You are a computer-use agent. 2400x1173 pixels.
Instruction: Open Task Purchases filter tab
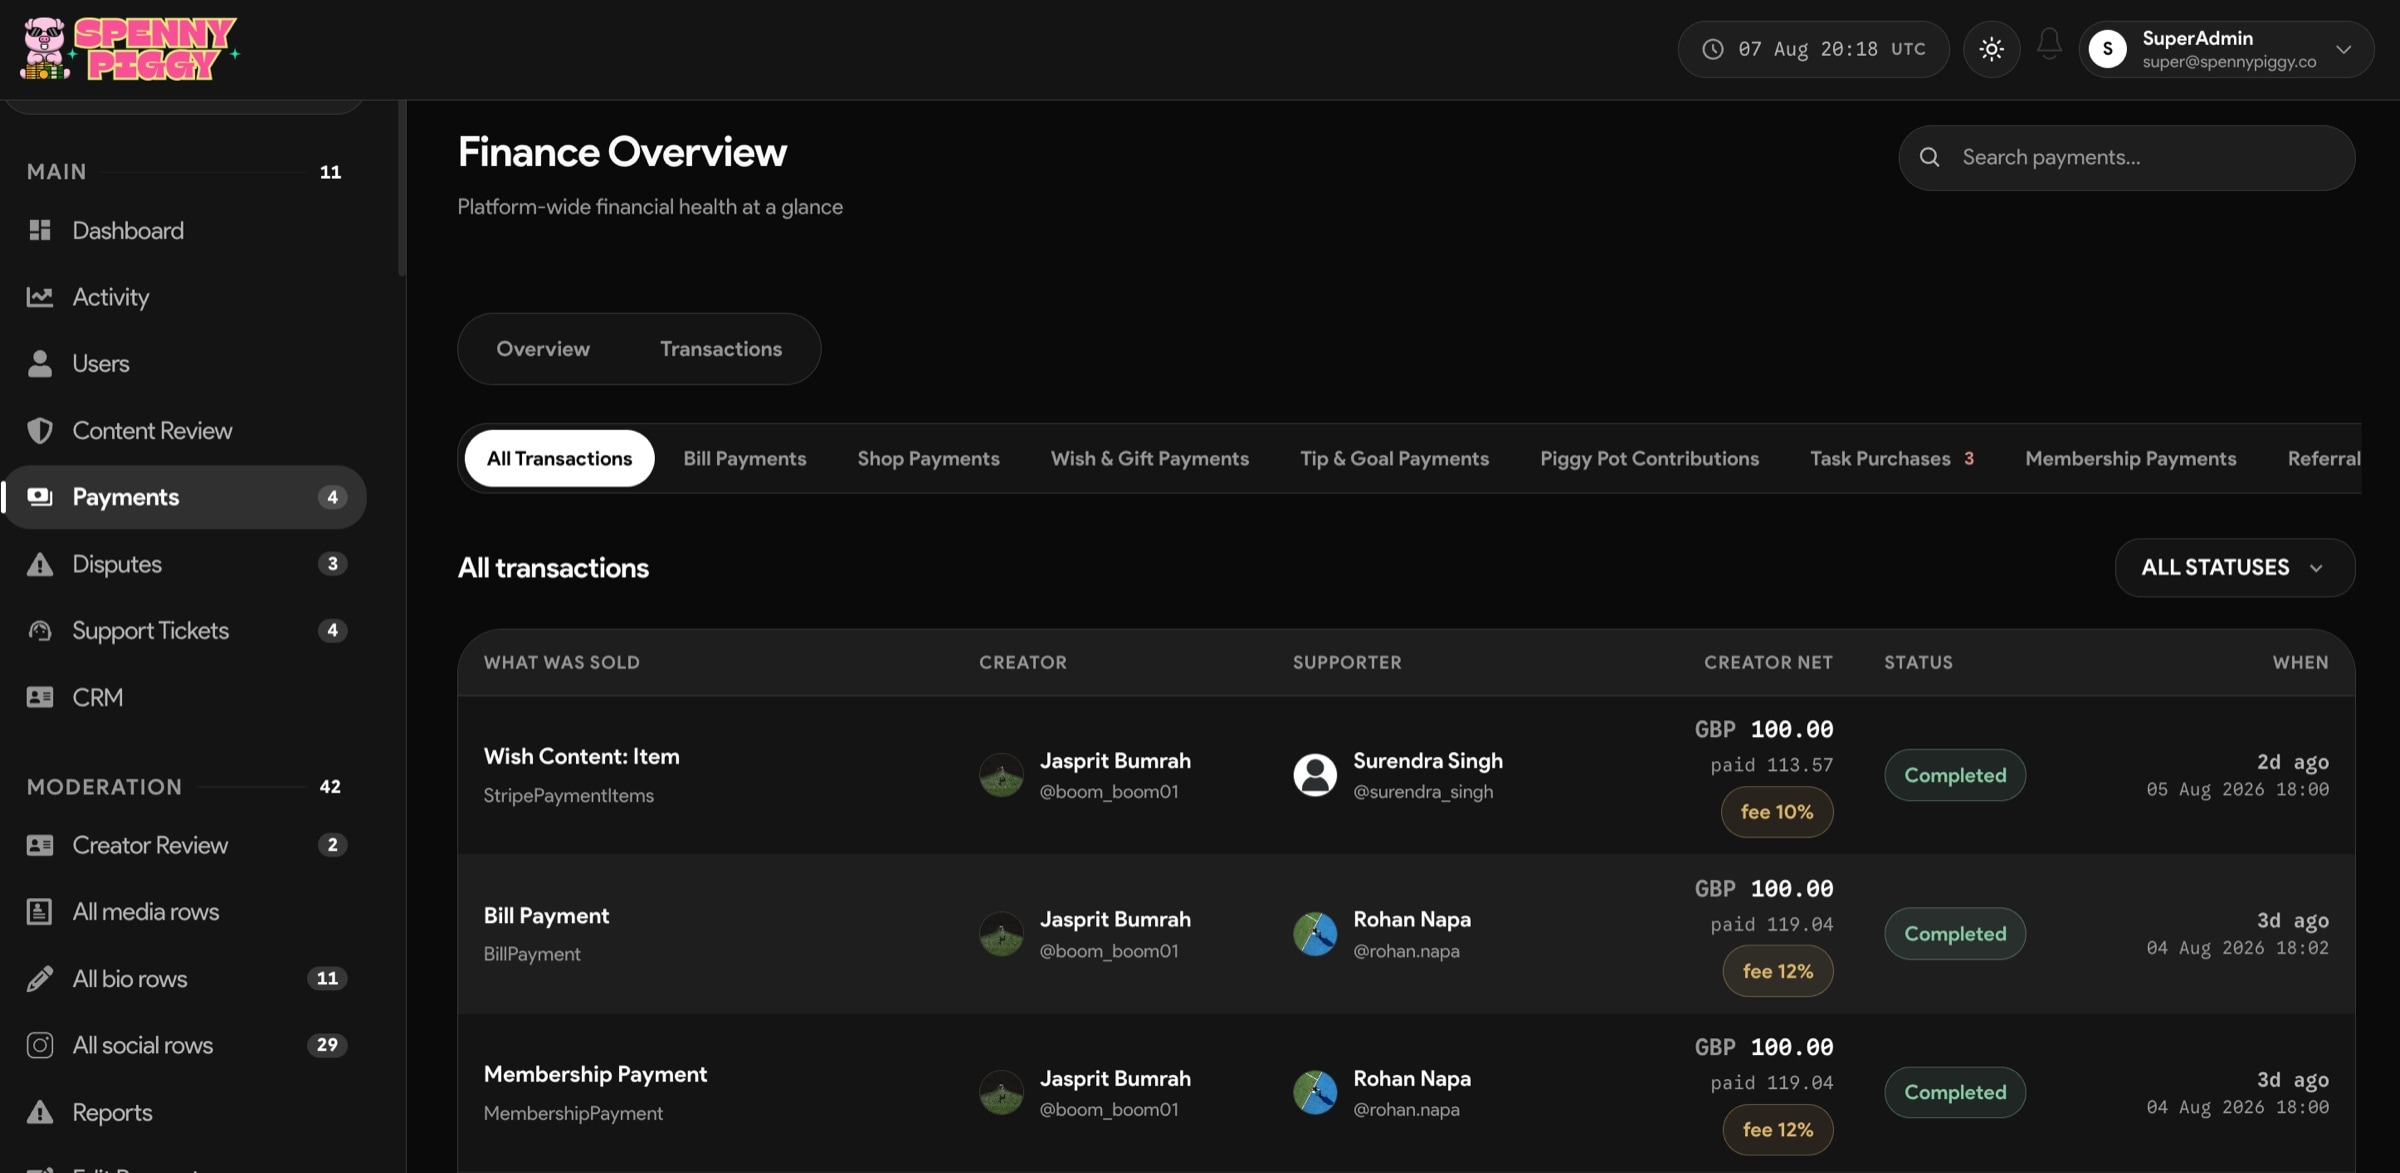pos(1891,459)
